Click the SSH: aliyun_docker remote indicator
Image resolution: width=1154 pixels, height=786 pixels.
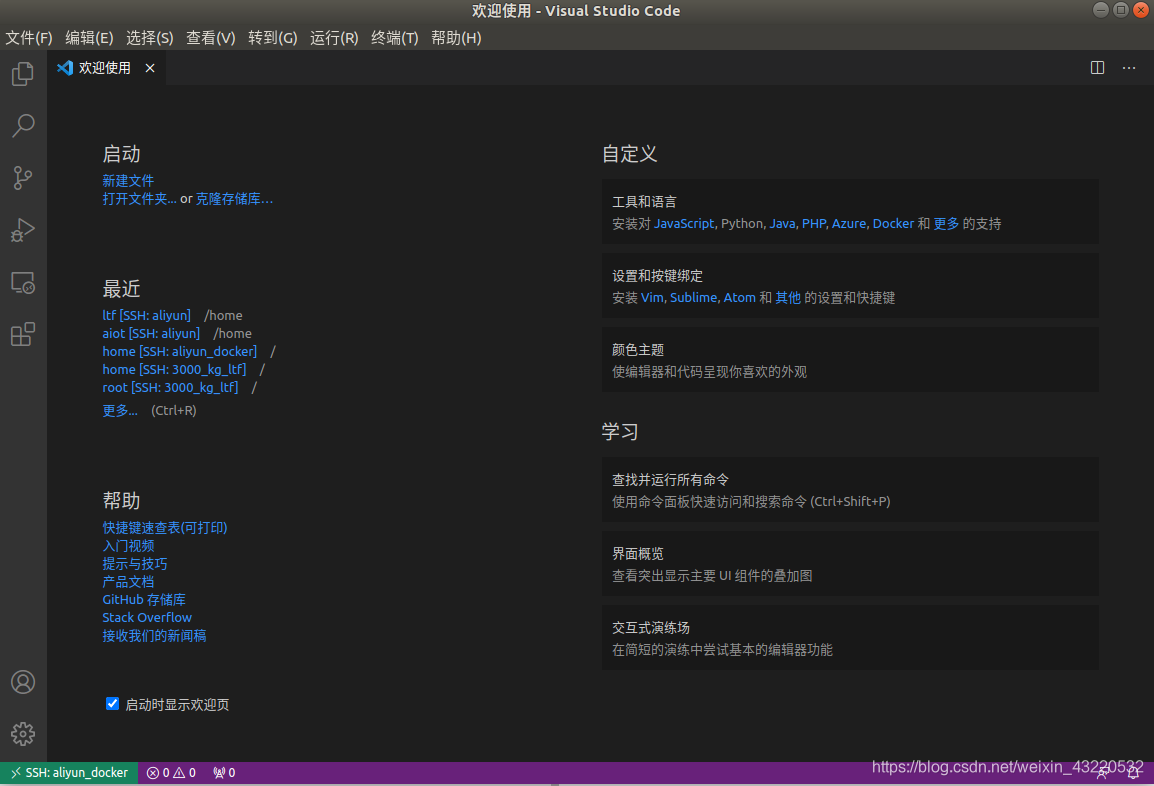(69, 773)
